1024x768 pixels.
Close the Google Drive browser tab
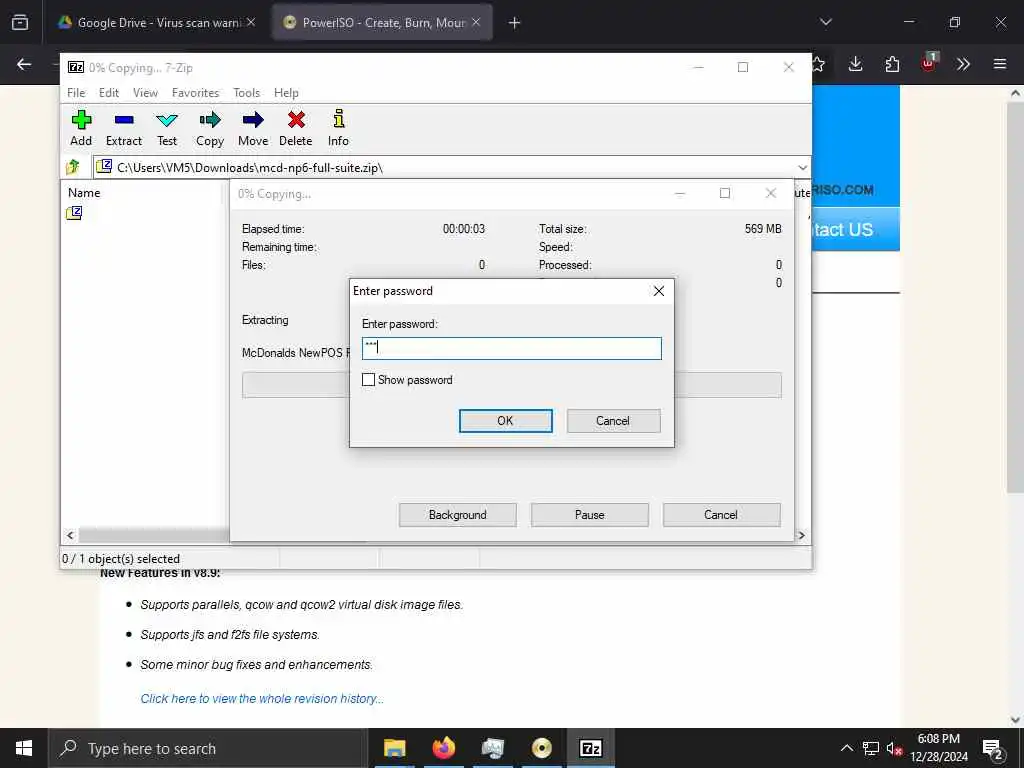[251, 22]
